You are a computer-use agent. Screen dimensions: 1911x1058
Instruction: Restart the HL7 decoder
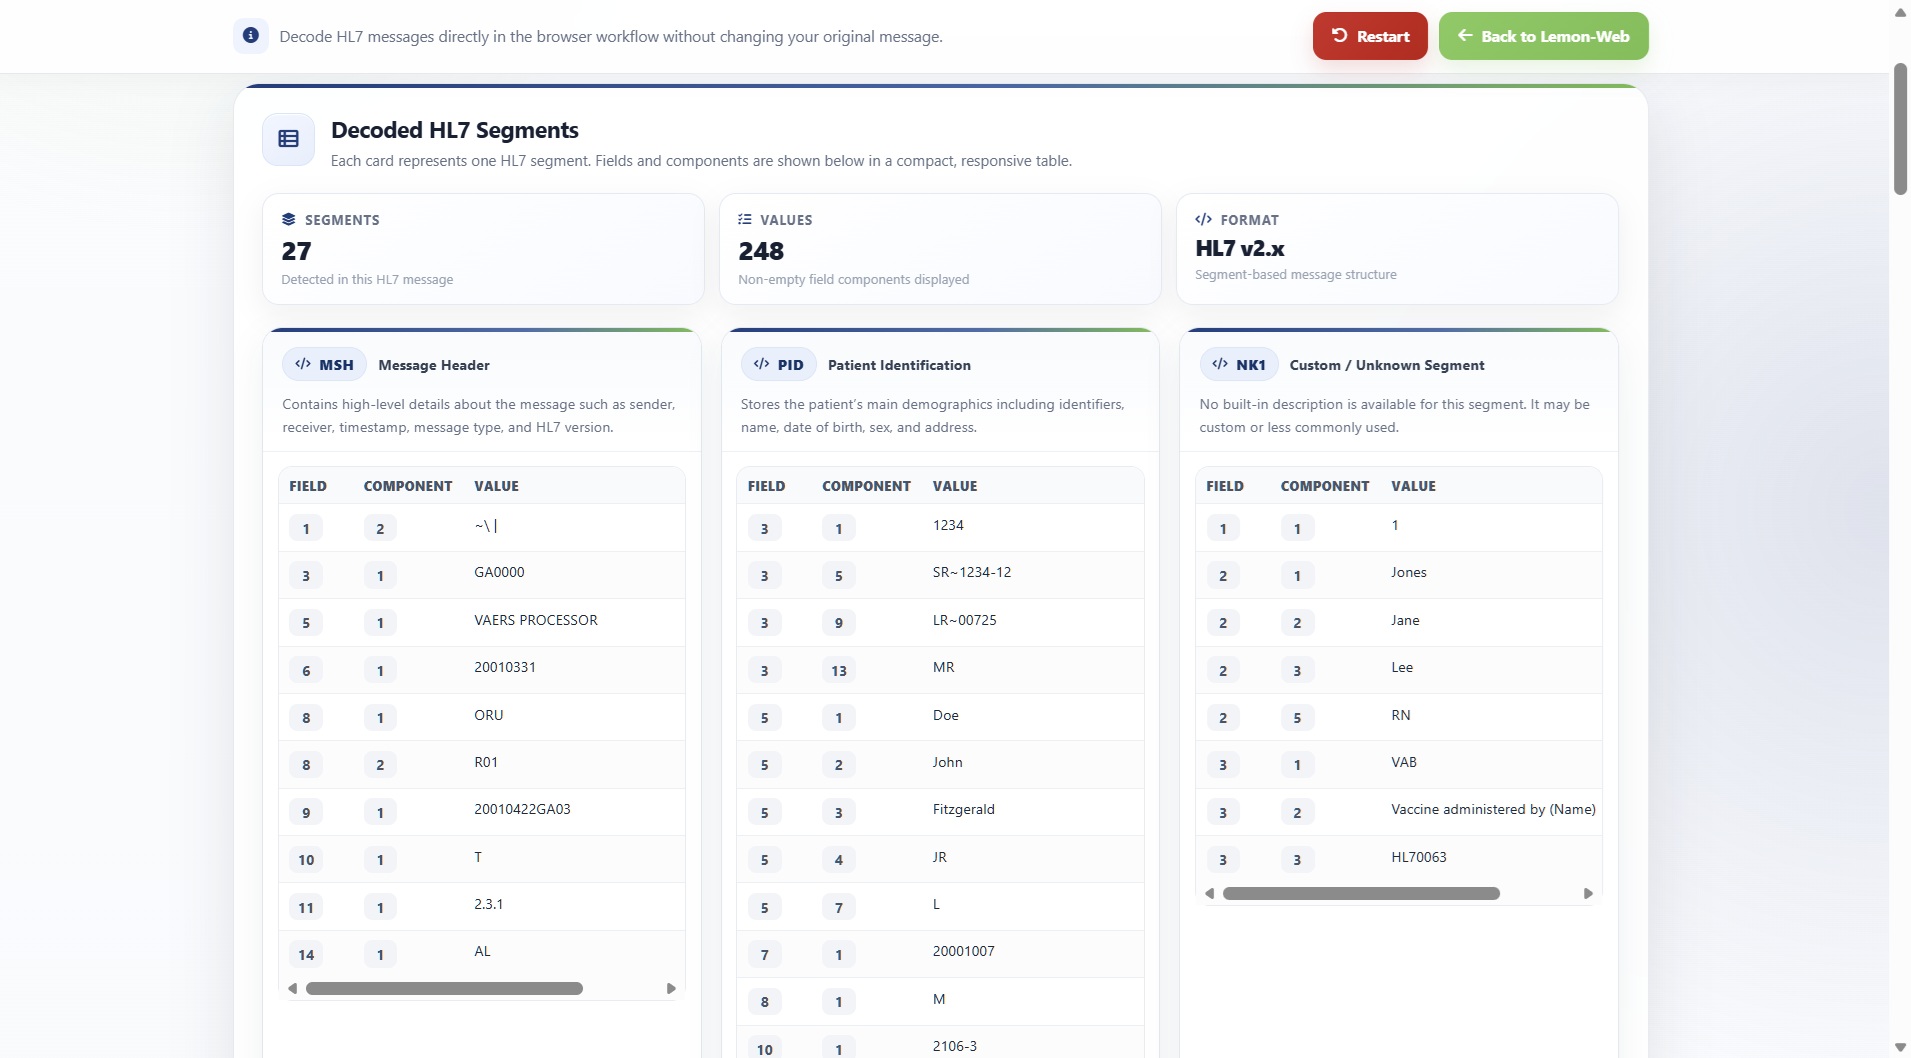click(1370, 36)
